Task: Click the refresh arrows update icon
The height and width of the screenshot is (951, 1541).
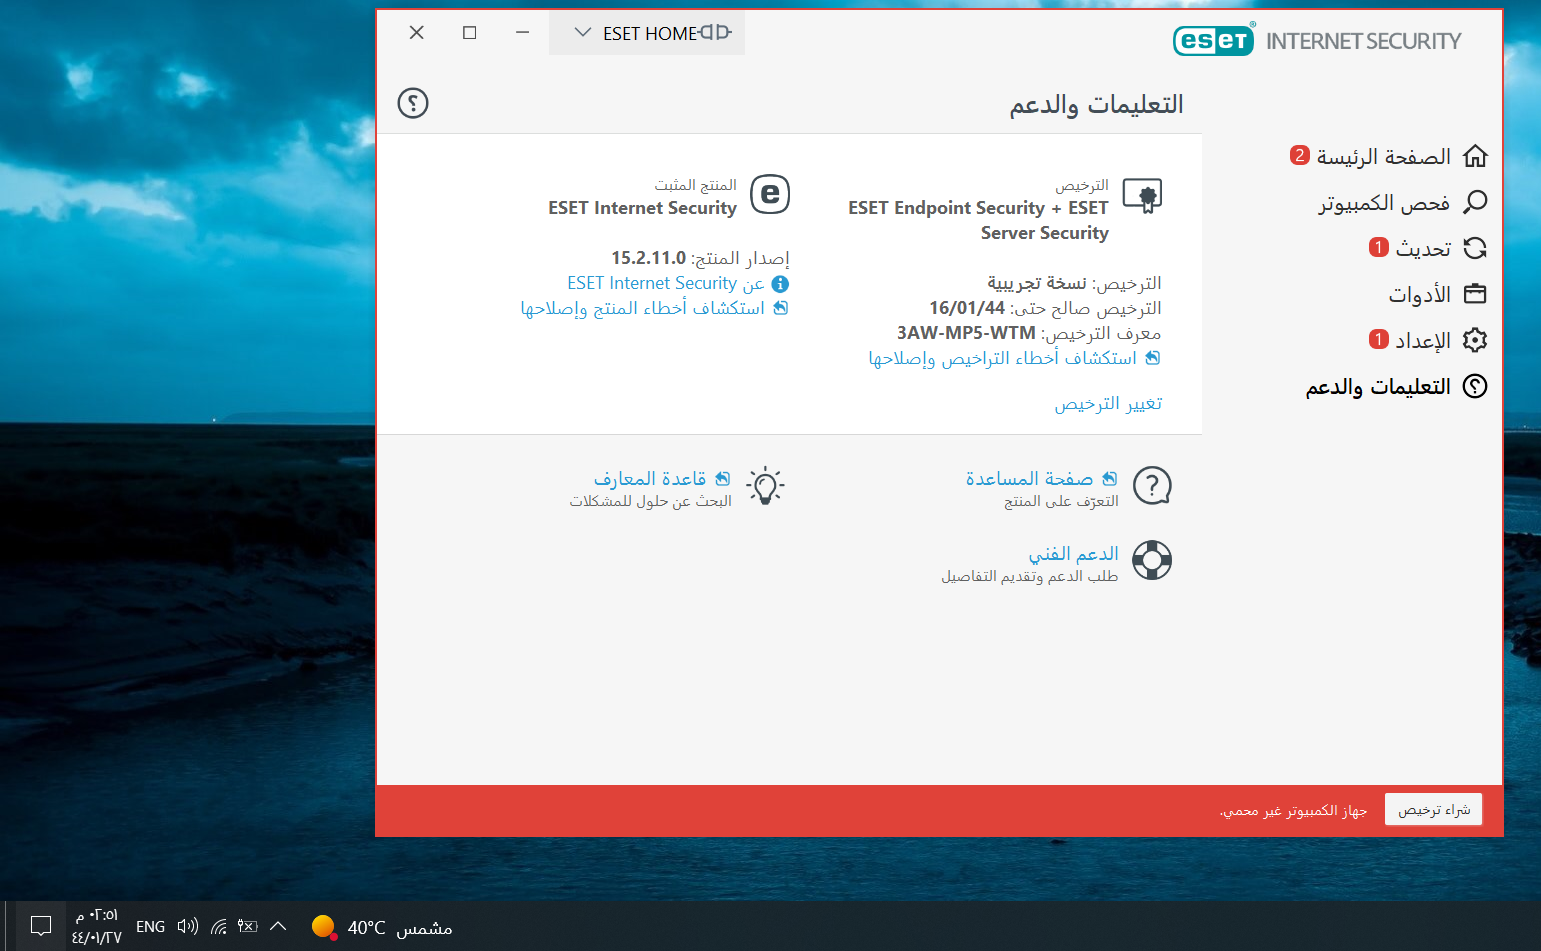Action: click(x=1475, y=248)
